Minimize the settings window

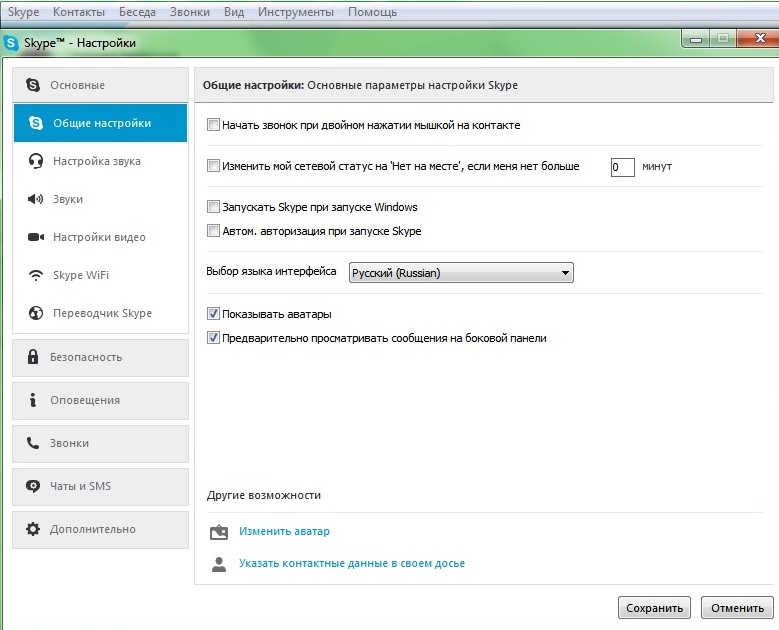pyautogui.click(x=696, y=39)
